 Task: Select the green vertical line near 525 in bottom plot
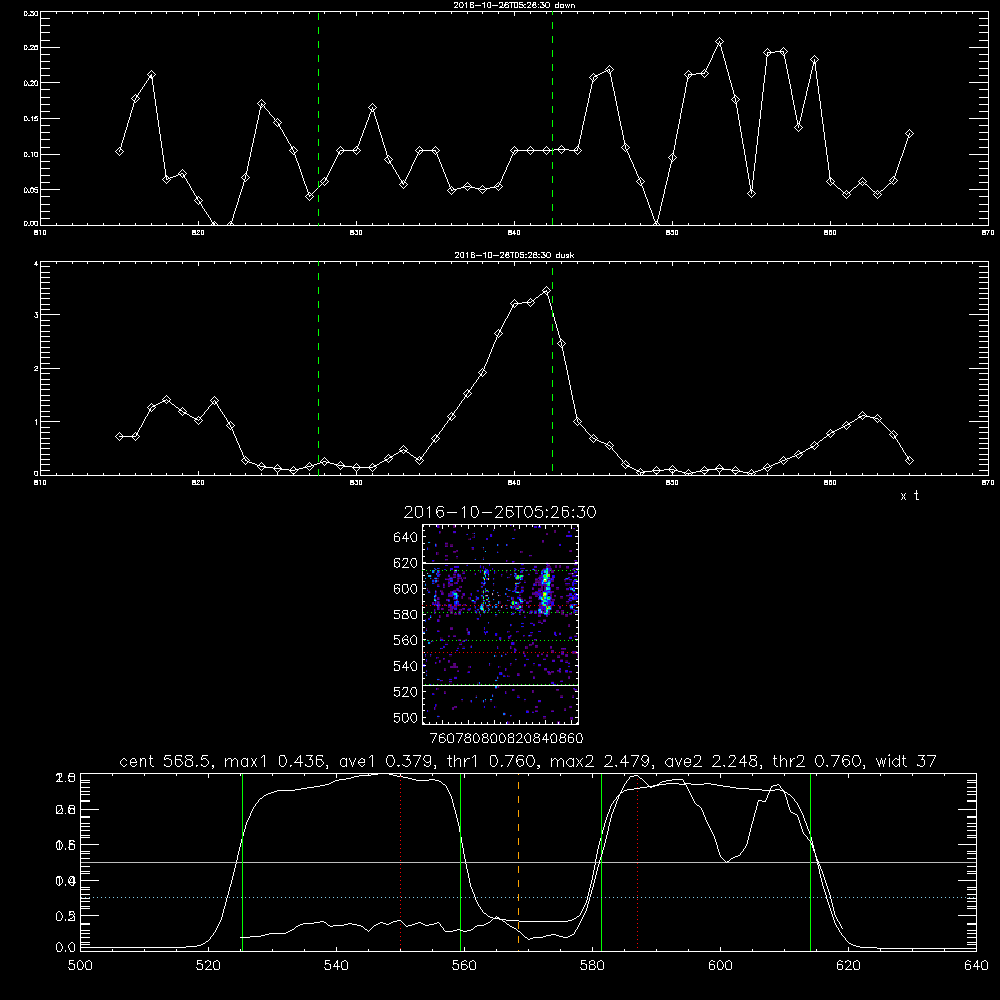[242, 862]
